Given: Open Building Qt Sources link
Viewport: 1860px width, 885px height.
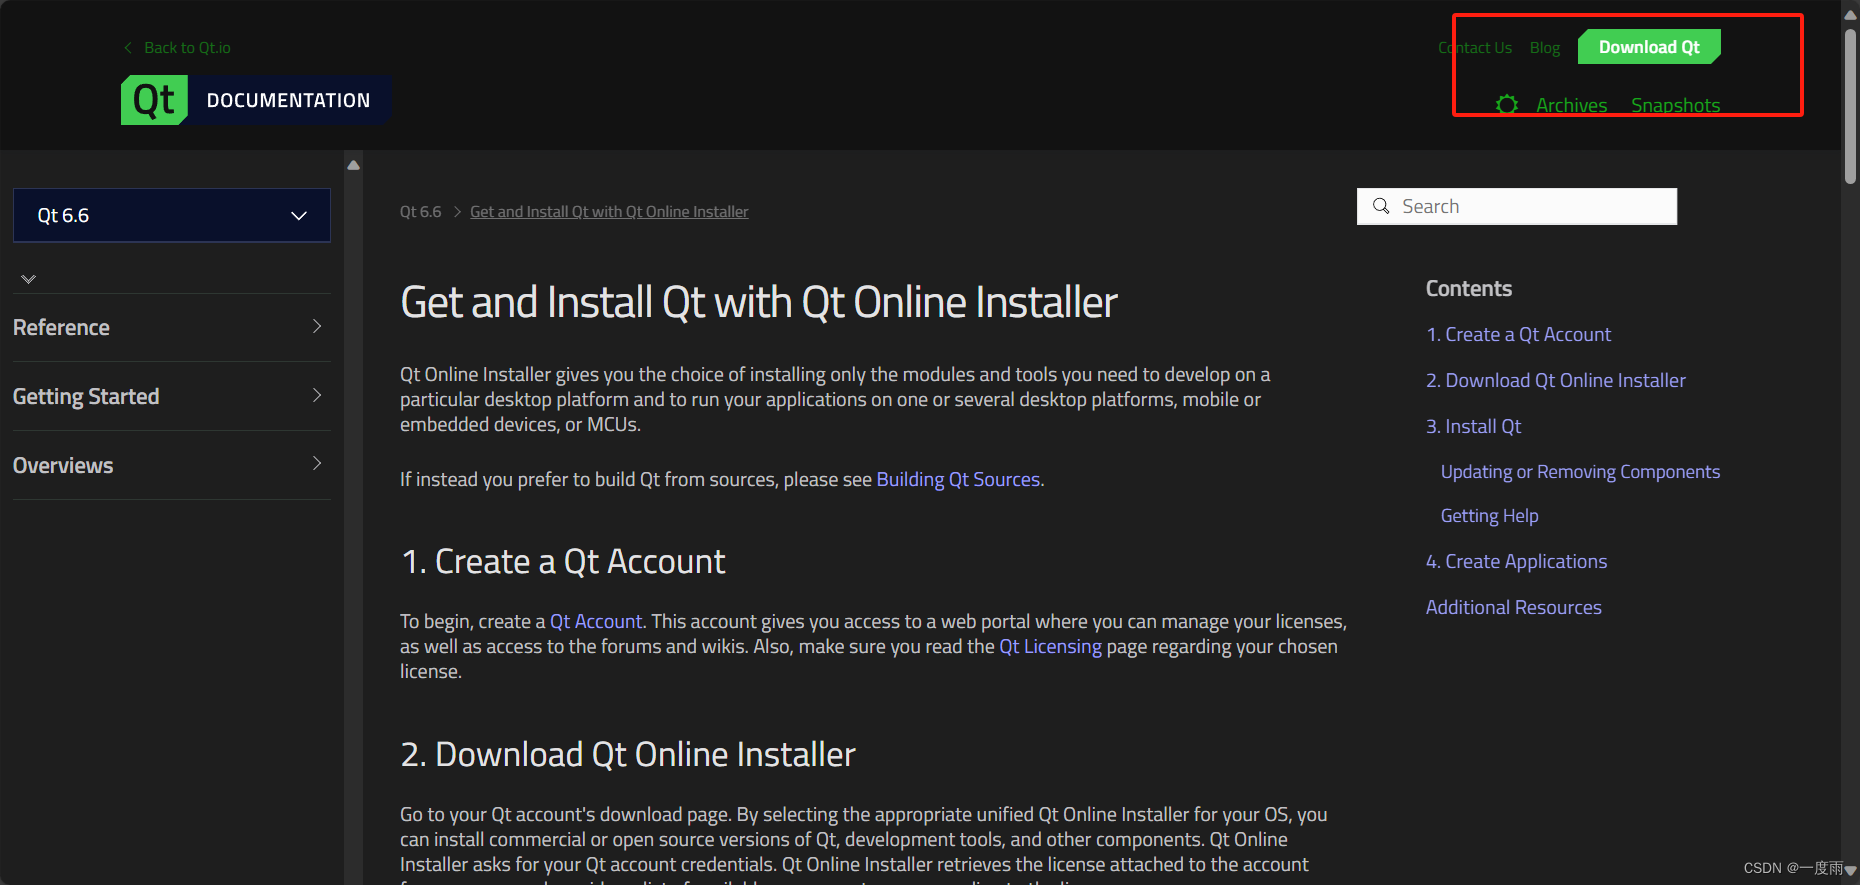Looking at the screenshot, I should coord(958,480).
